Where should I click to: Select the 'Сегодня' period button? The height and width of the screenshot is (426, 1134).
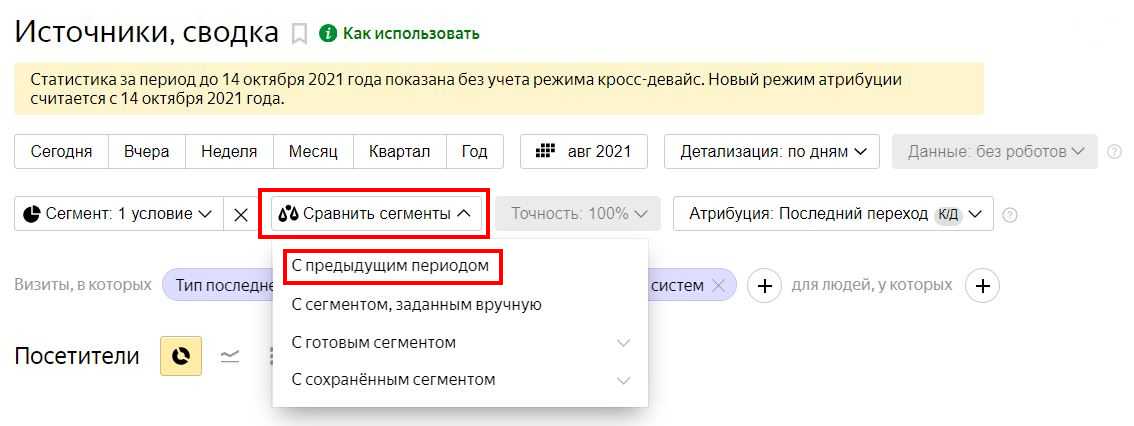[x=61, y=152]
